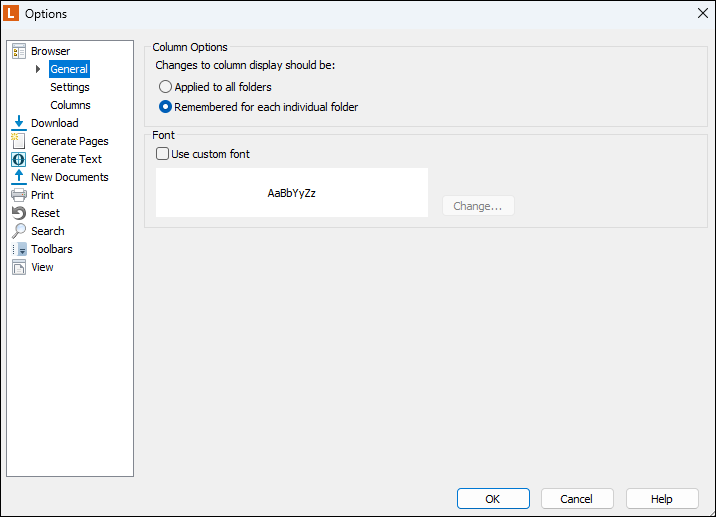Select the Toolbars category icon

[x=19, y=249]
